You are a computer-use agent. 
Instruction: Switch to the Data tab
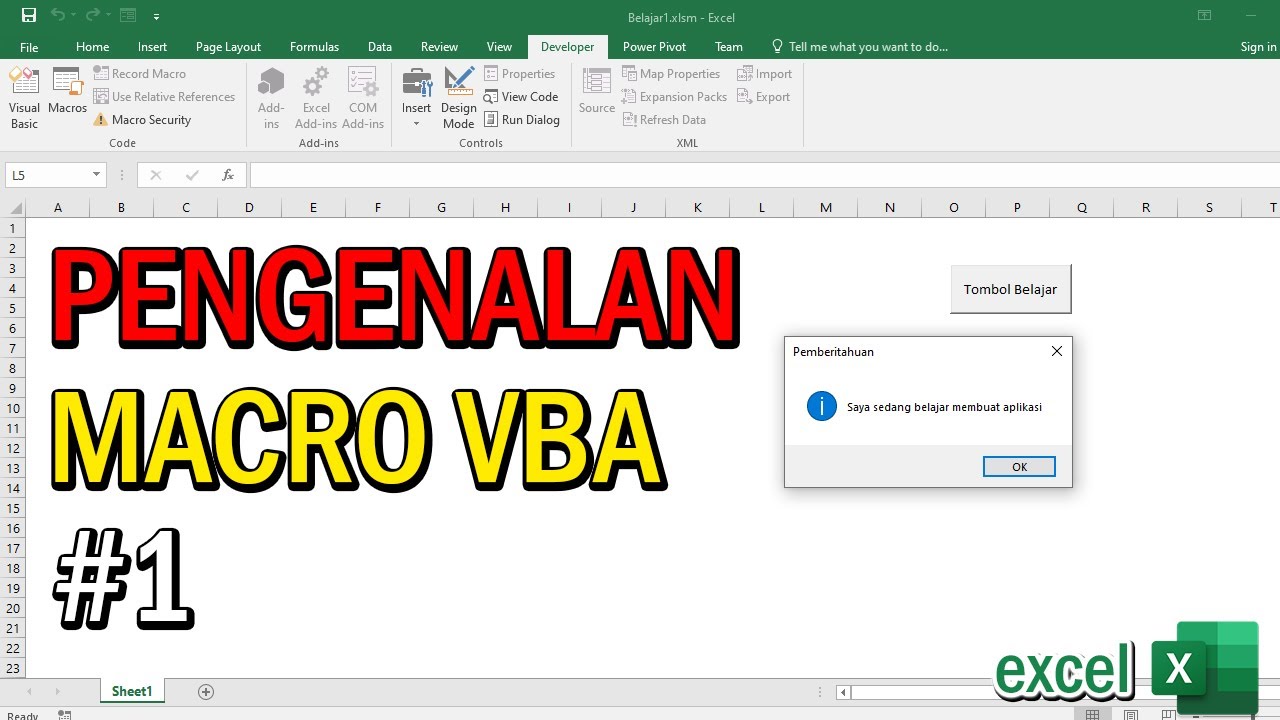[x=379, y=47]
